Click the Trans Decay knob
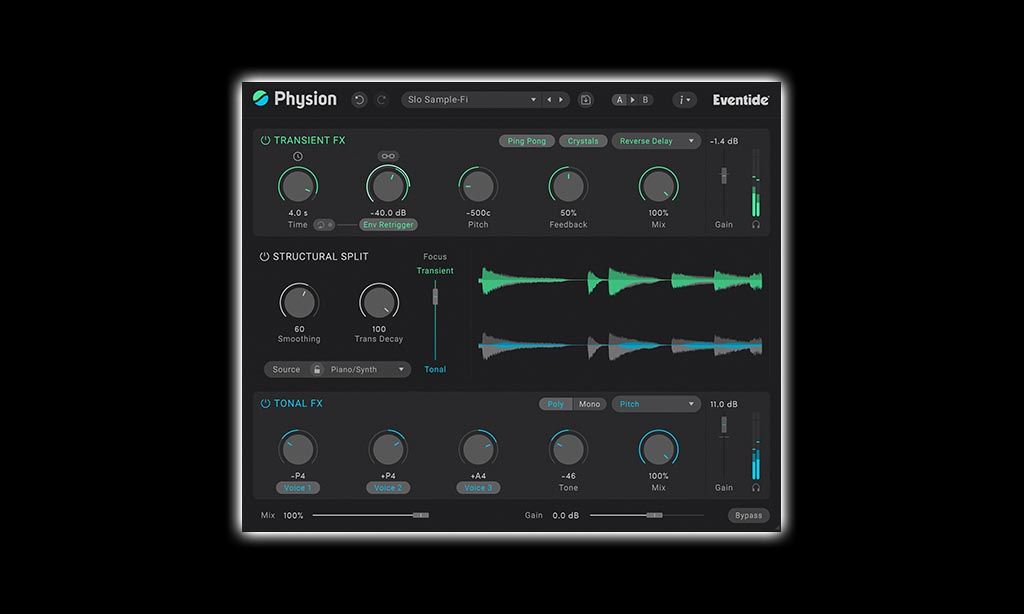The height and width of the screenshot is (614, 1024). click(379, 302)
